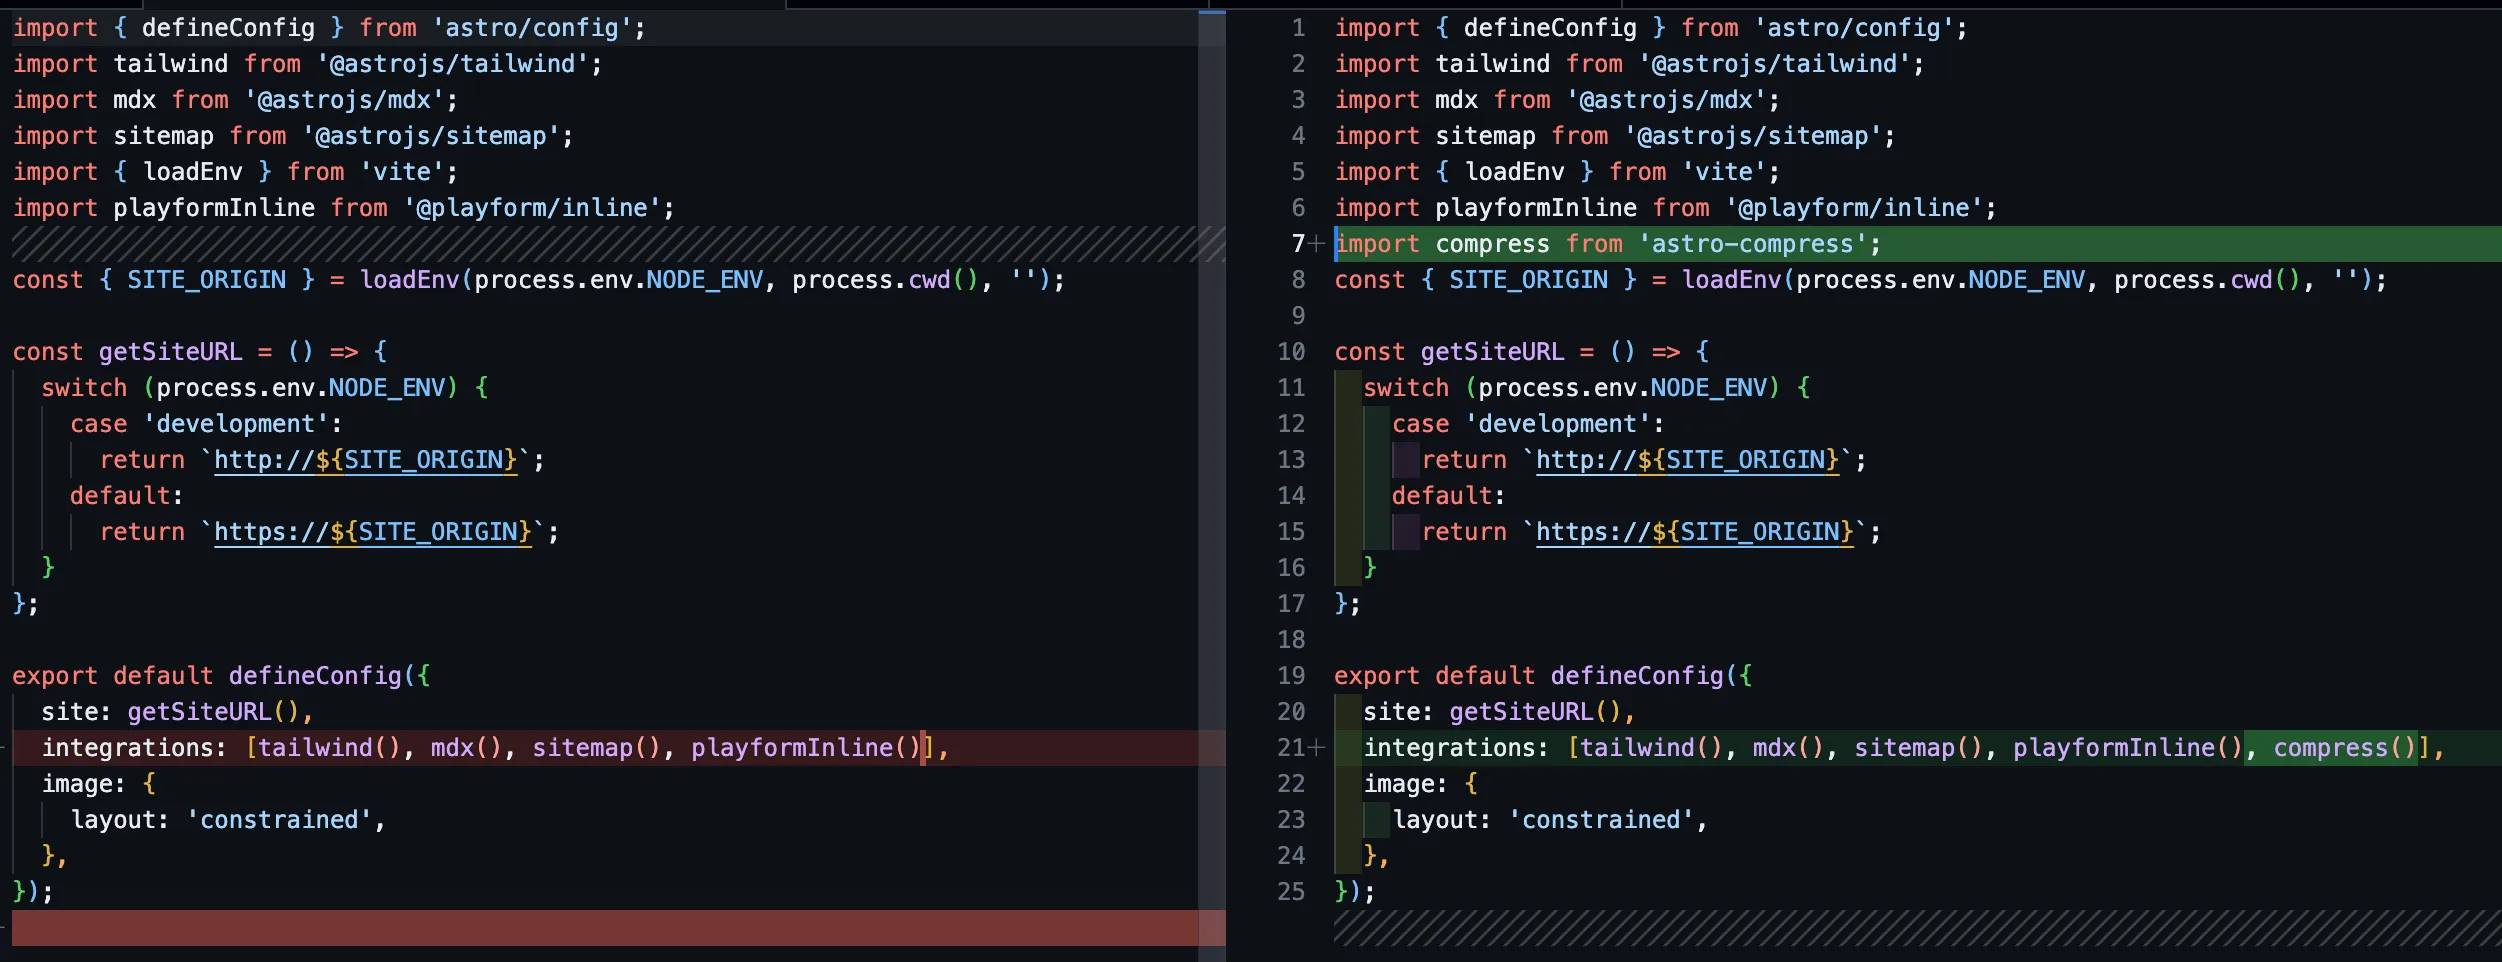
Task: Click defineConfig in the left pane export line
Action: 314,676
